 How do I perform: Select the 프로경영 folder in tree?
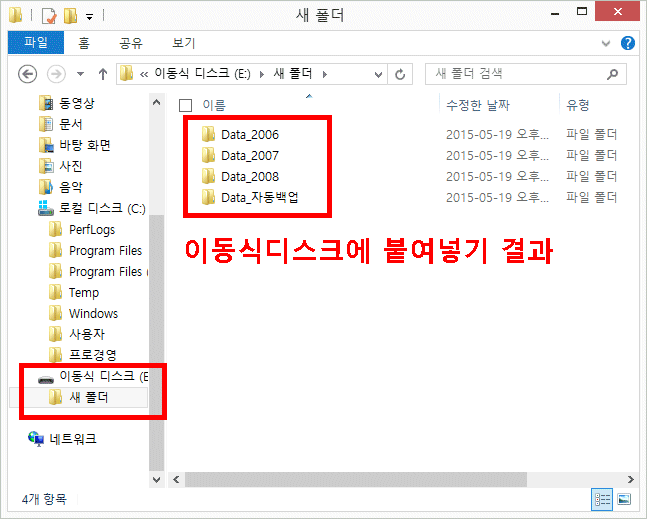pos(83,355)
